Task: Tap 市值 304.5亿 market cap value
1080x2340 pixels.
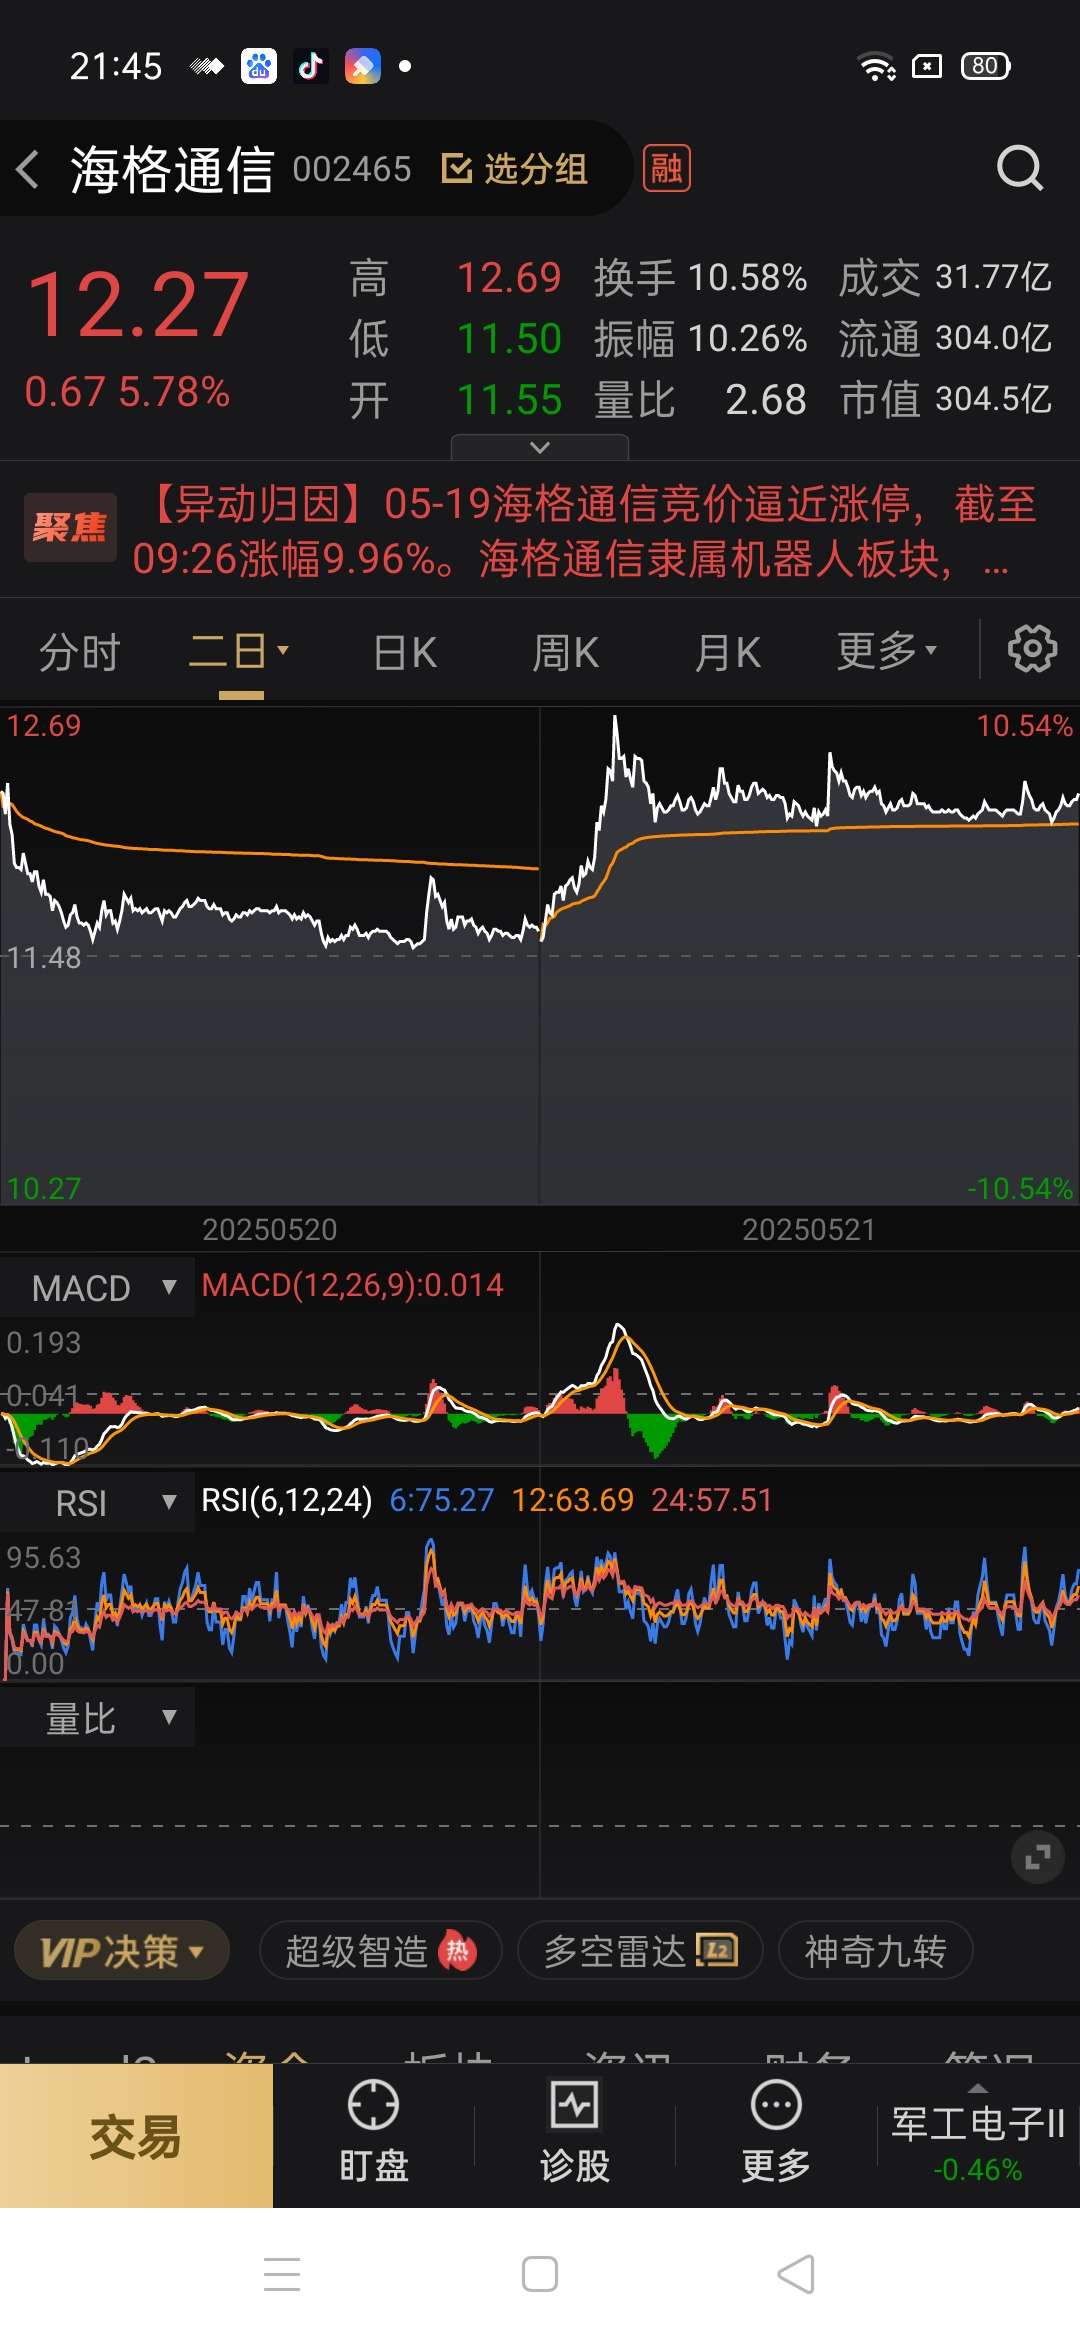Action: (946, 400)
